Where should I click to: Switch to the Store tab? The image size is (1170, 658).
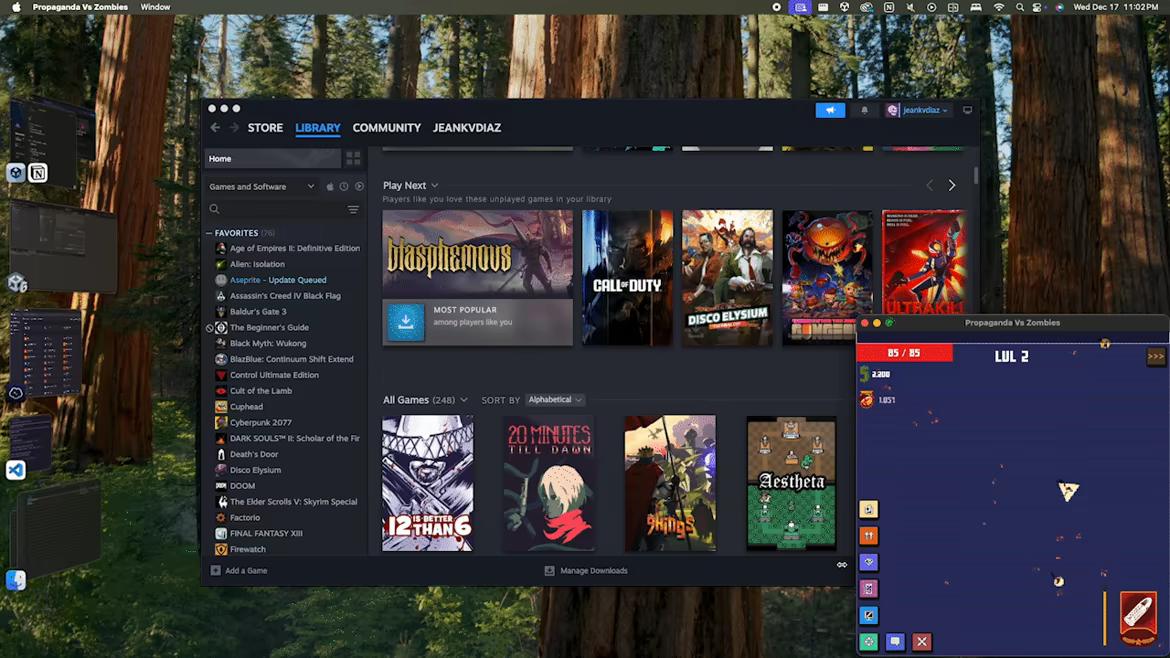pyautogui.click(x=265, y=128)
